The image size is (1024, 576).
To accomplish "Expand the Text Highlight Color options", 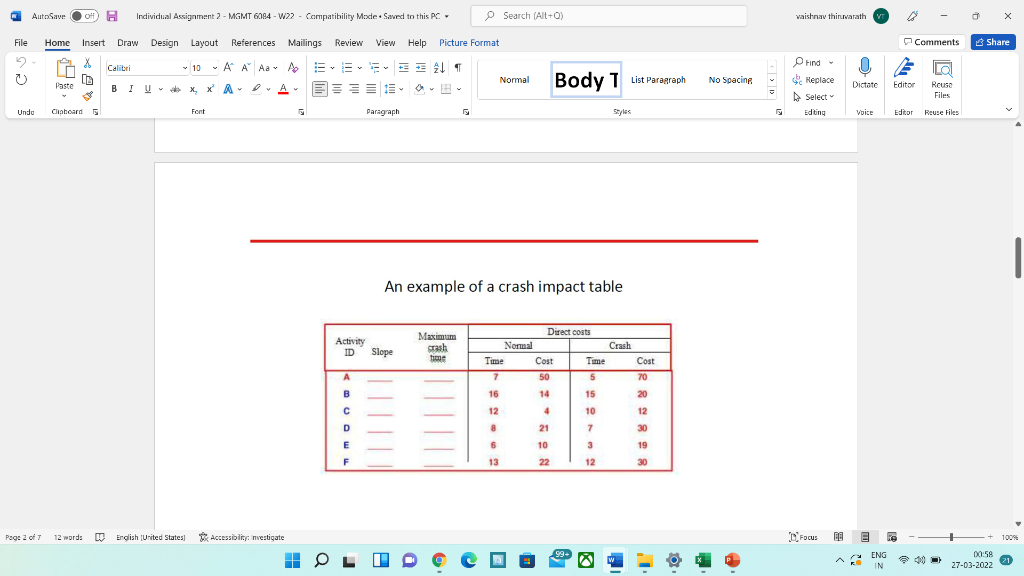I will (268, 89).
